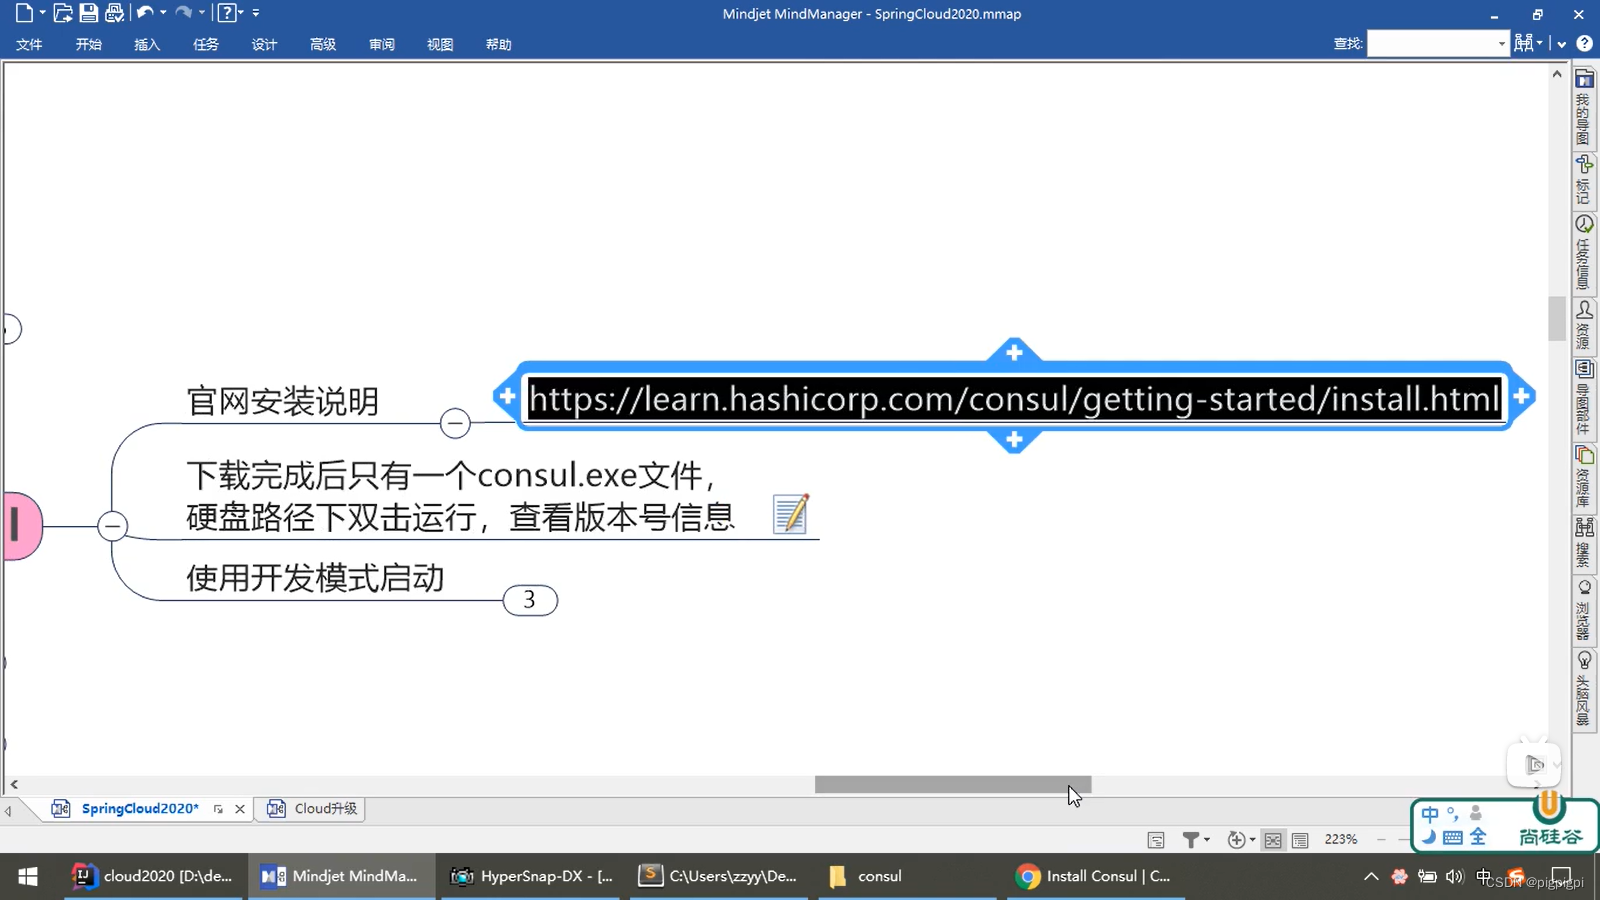Open the 我的导图 side panel
Viewport: 1600px width, 900px height.
[1584, 106]
